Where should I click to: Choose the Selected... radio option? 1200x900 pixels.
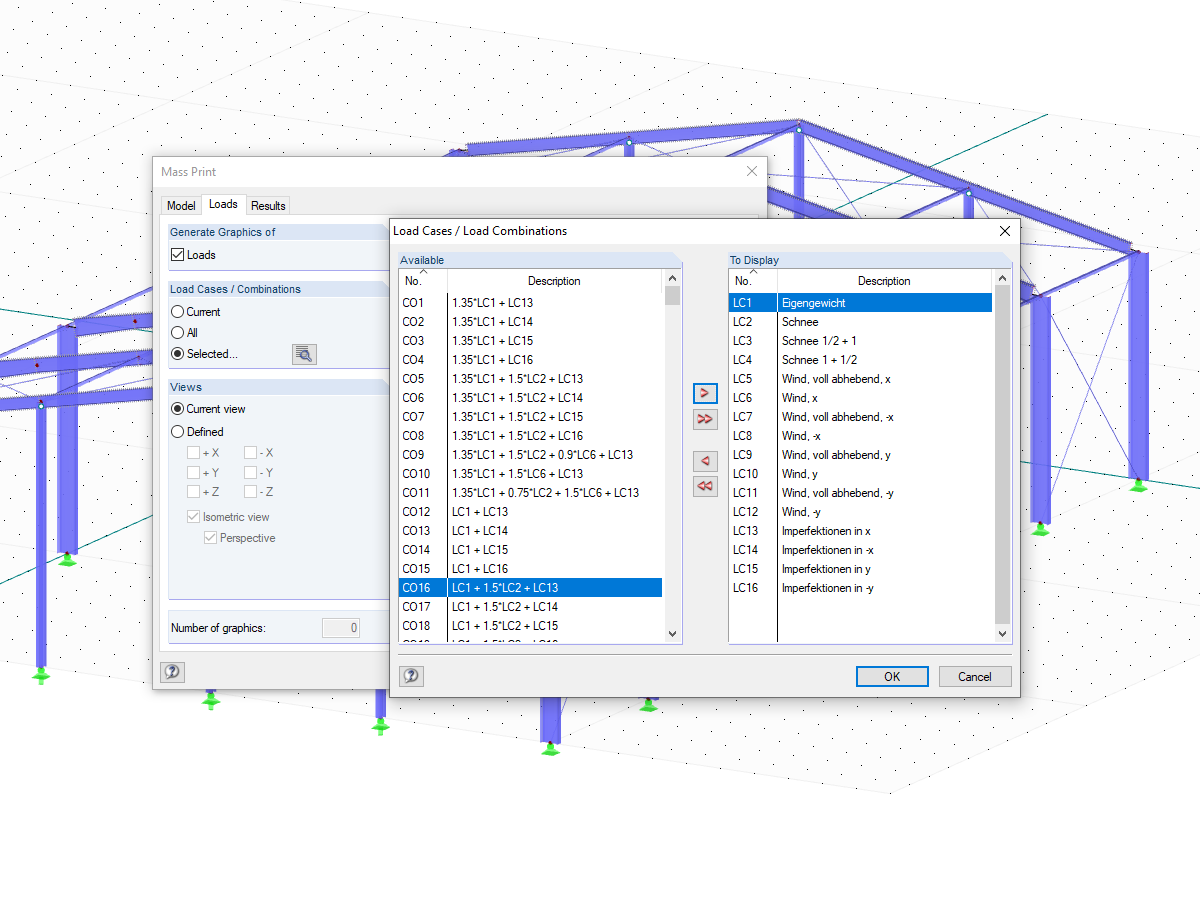pyautogui.click(x=178, y=354)
